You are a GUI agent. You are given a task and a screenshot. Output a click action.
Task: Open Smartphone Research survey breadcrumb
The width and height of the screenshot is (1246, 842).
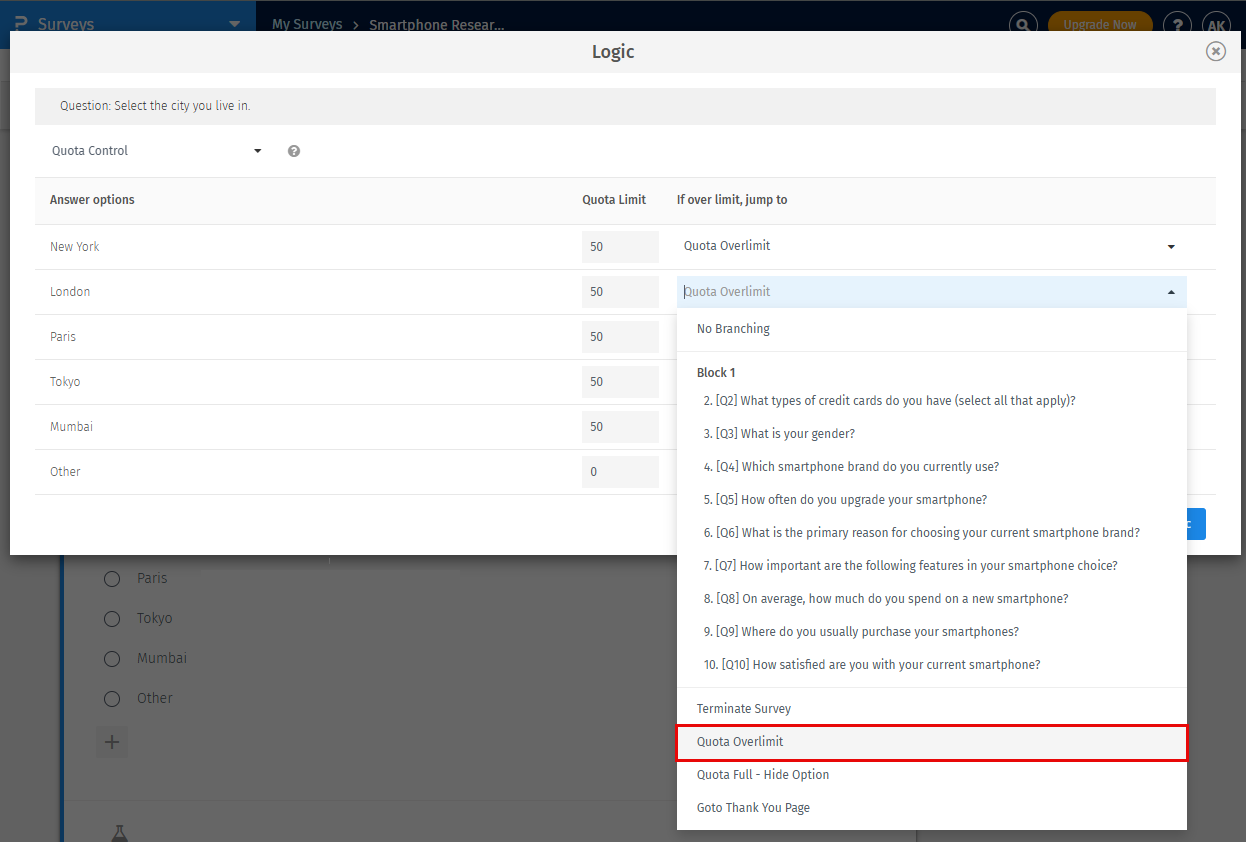[x=437, y=25]
